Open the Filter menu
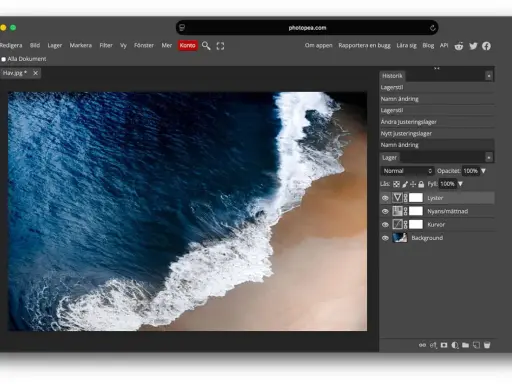Viewport: 512px width, 384px height. [106, 45]
